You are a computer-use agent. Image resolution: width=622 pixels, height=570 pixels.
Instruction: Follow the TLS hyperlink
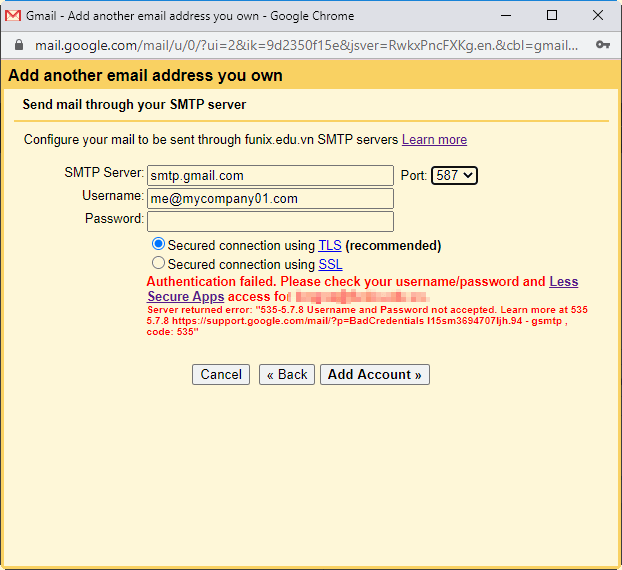click(x=330, y=246)
